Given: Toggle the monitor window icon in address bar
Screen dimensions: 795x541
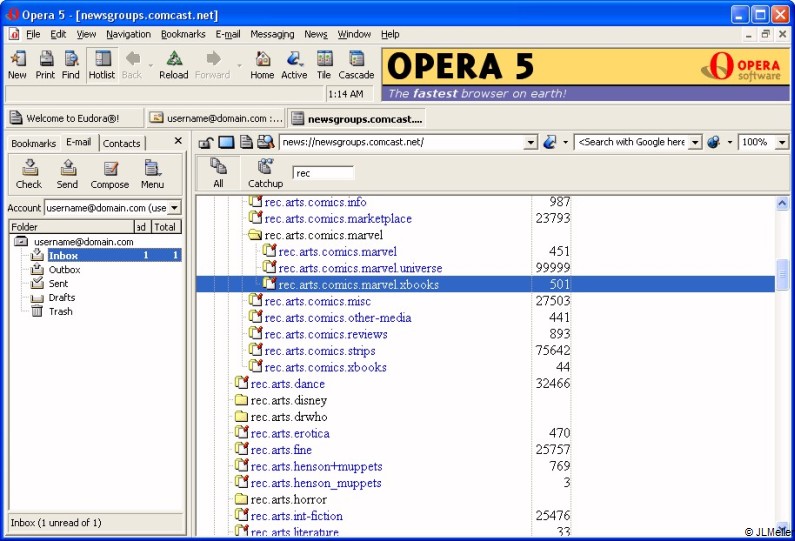Looking at the screenshot, I should (226, 142).
